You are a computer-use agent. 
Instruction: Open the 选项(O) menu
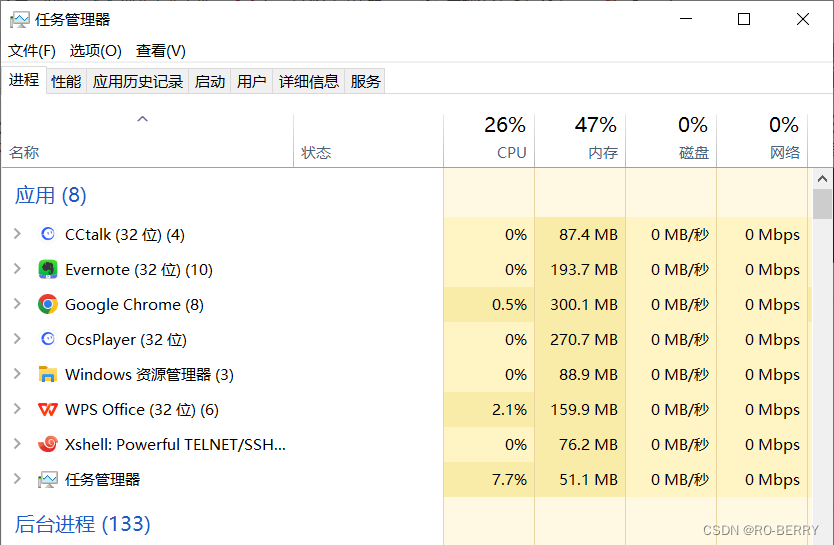95,51
